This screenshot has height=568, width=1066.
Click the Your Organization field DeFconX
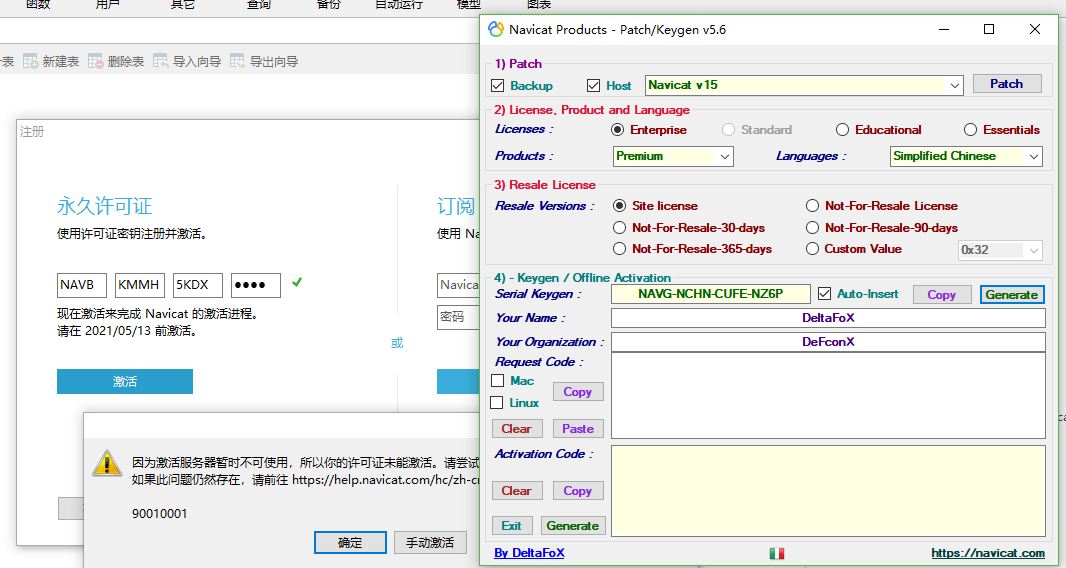point(828,341)
